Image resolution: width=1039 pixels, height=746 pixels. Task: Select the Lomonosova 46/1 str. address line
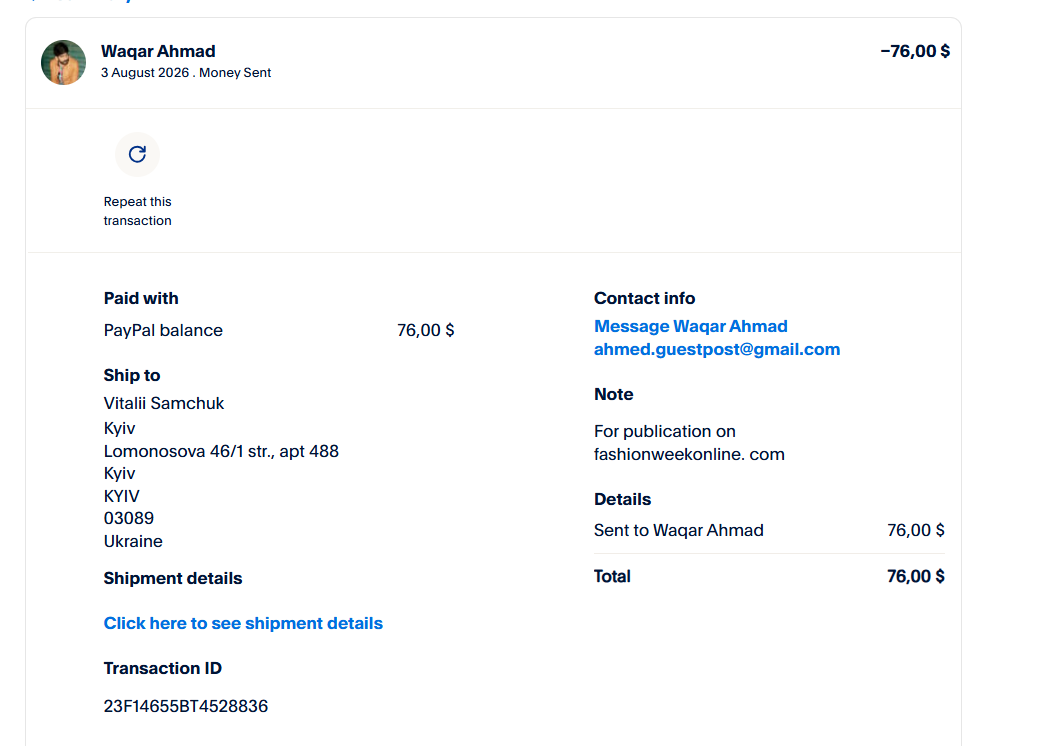point(221,451)
